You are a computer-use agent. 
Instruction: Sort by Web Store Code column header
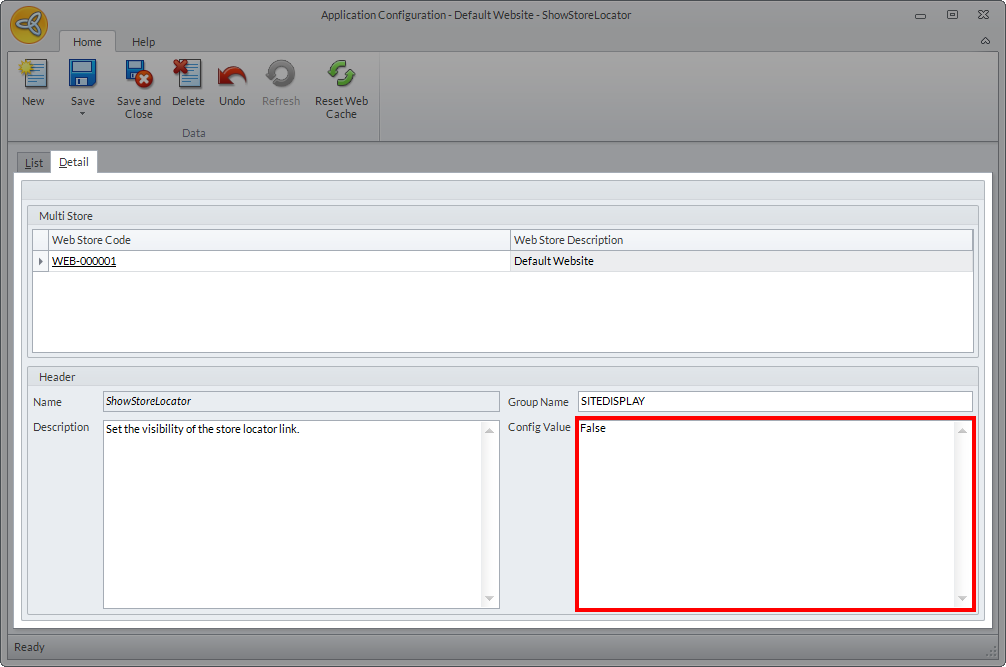[280, 240]
